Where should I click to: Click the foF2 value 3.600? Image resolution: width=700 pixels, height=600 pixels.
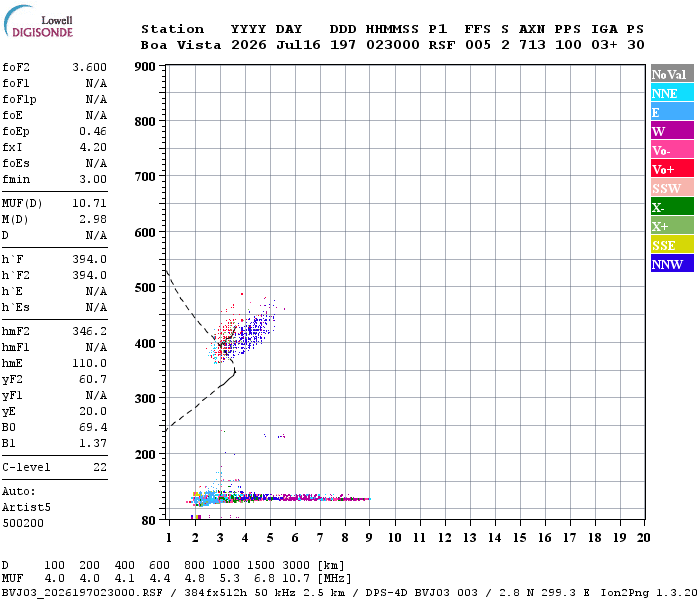click(89, 67)
